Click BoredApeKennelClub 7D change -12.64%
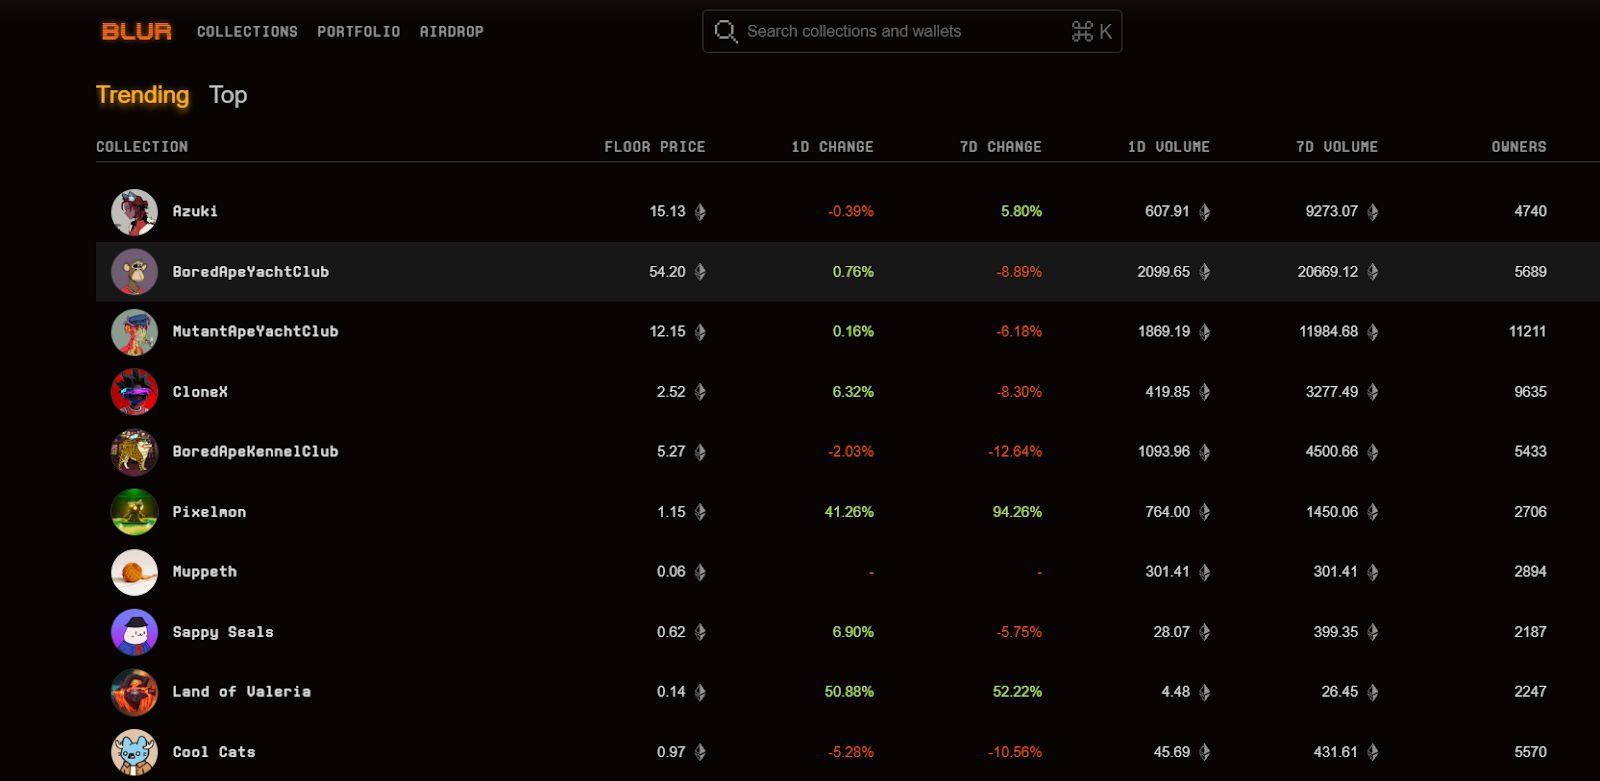The width and height of the screenshot is (1600, 781). pos(1015,451)
